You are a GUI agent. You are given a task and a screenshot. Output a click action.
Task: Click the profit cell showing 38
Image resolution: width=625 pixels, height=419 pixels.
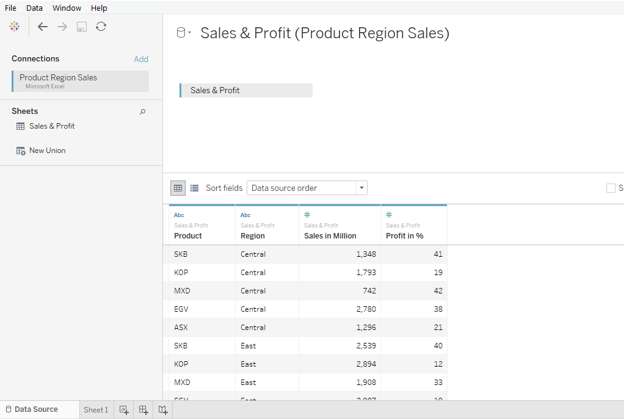414,309
